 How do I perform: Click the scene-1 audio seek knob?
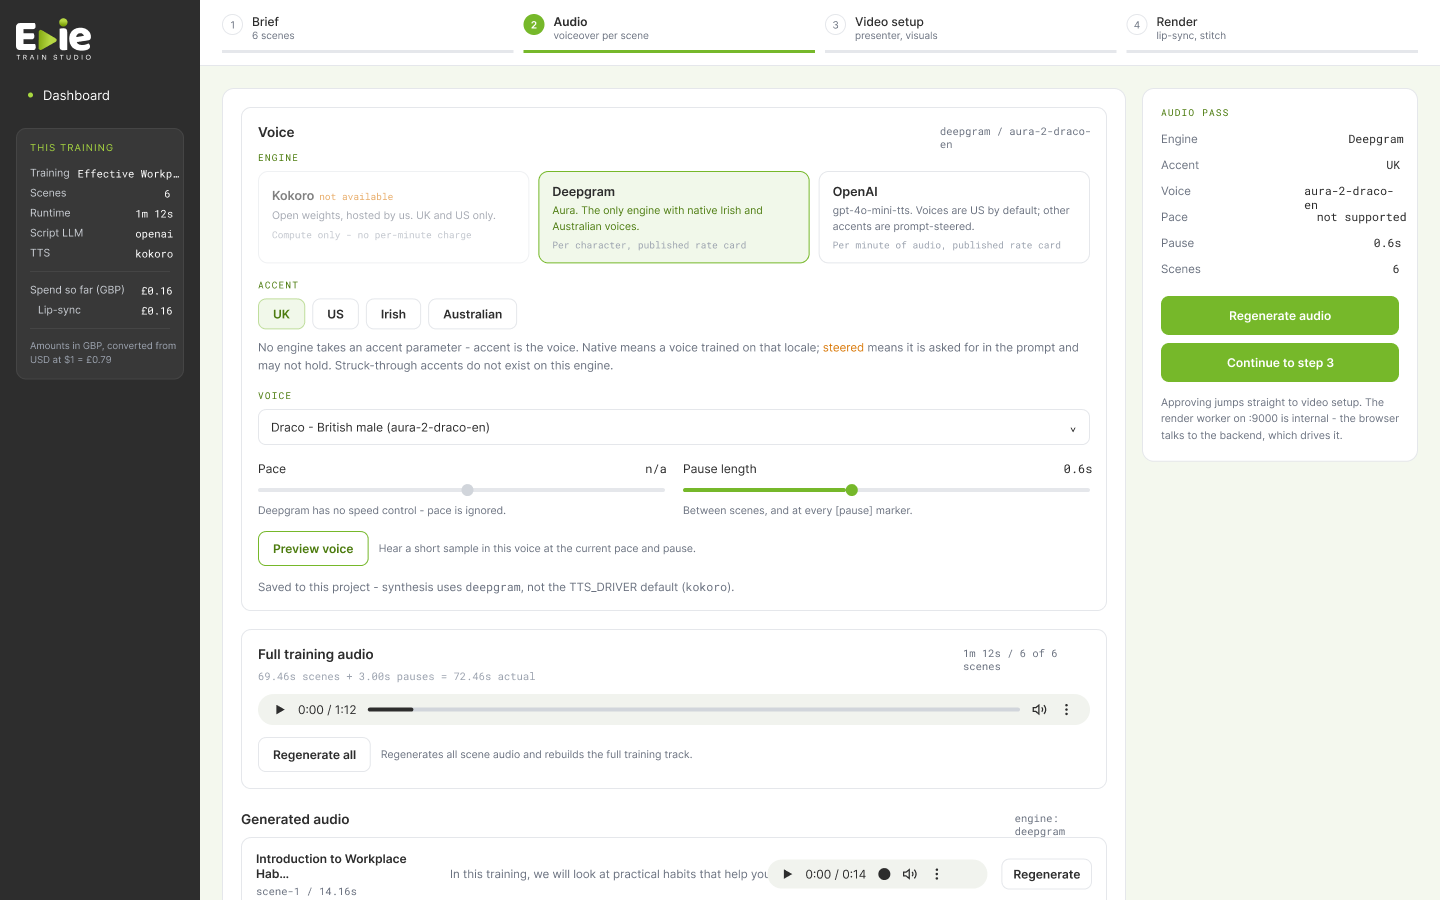(884, 874)
